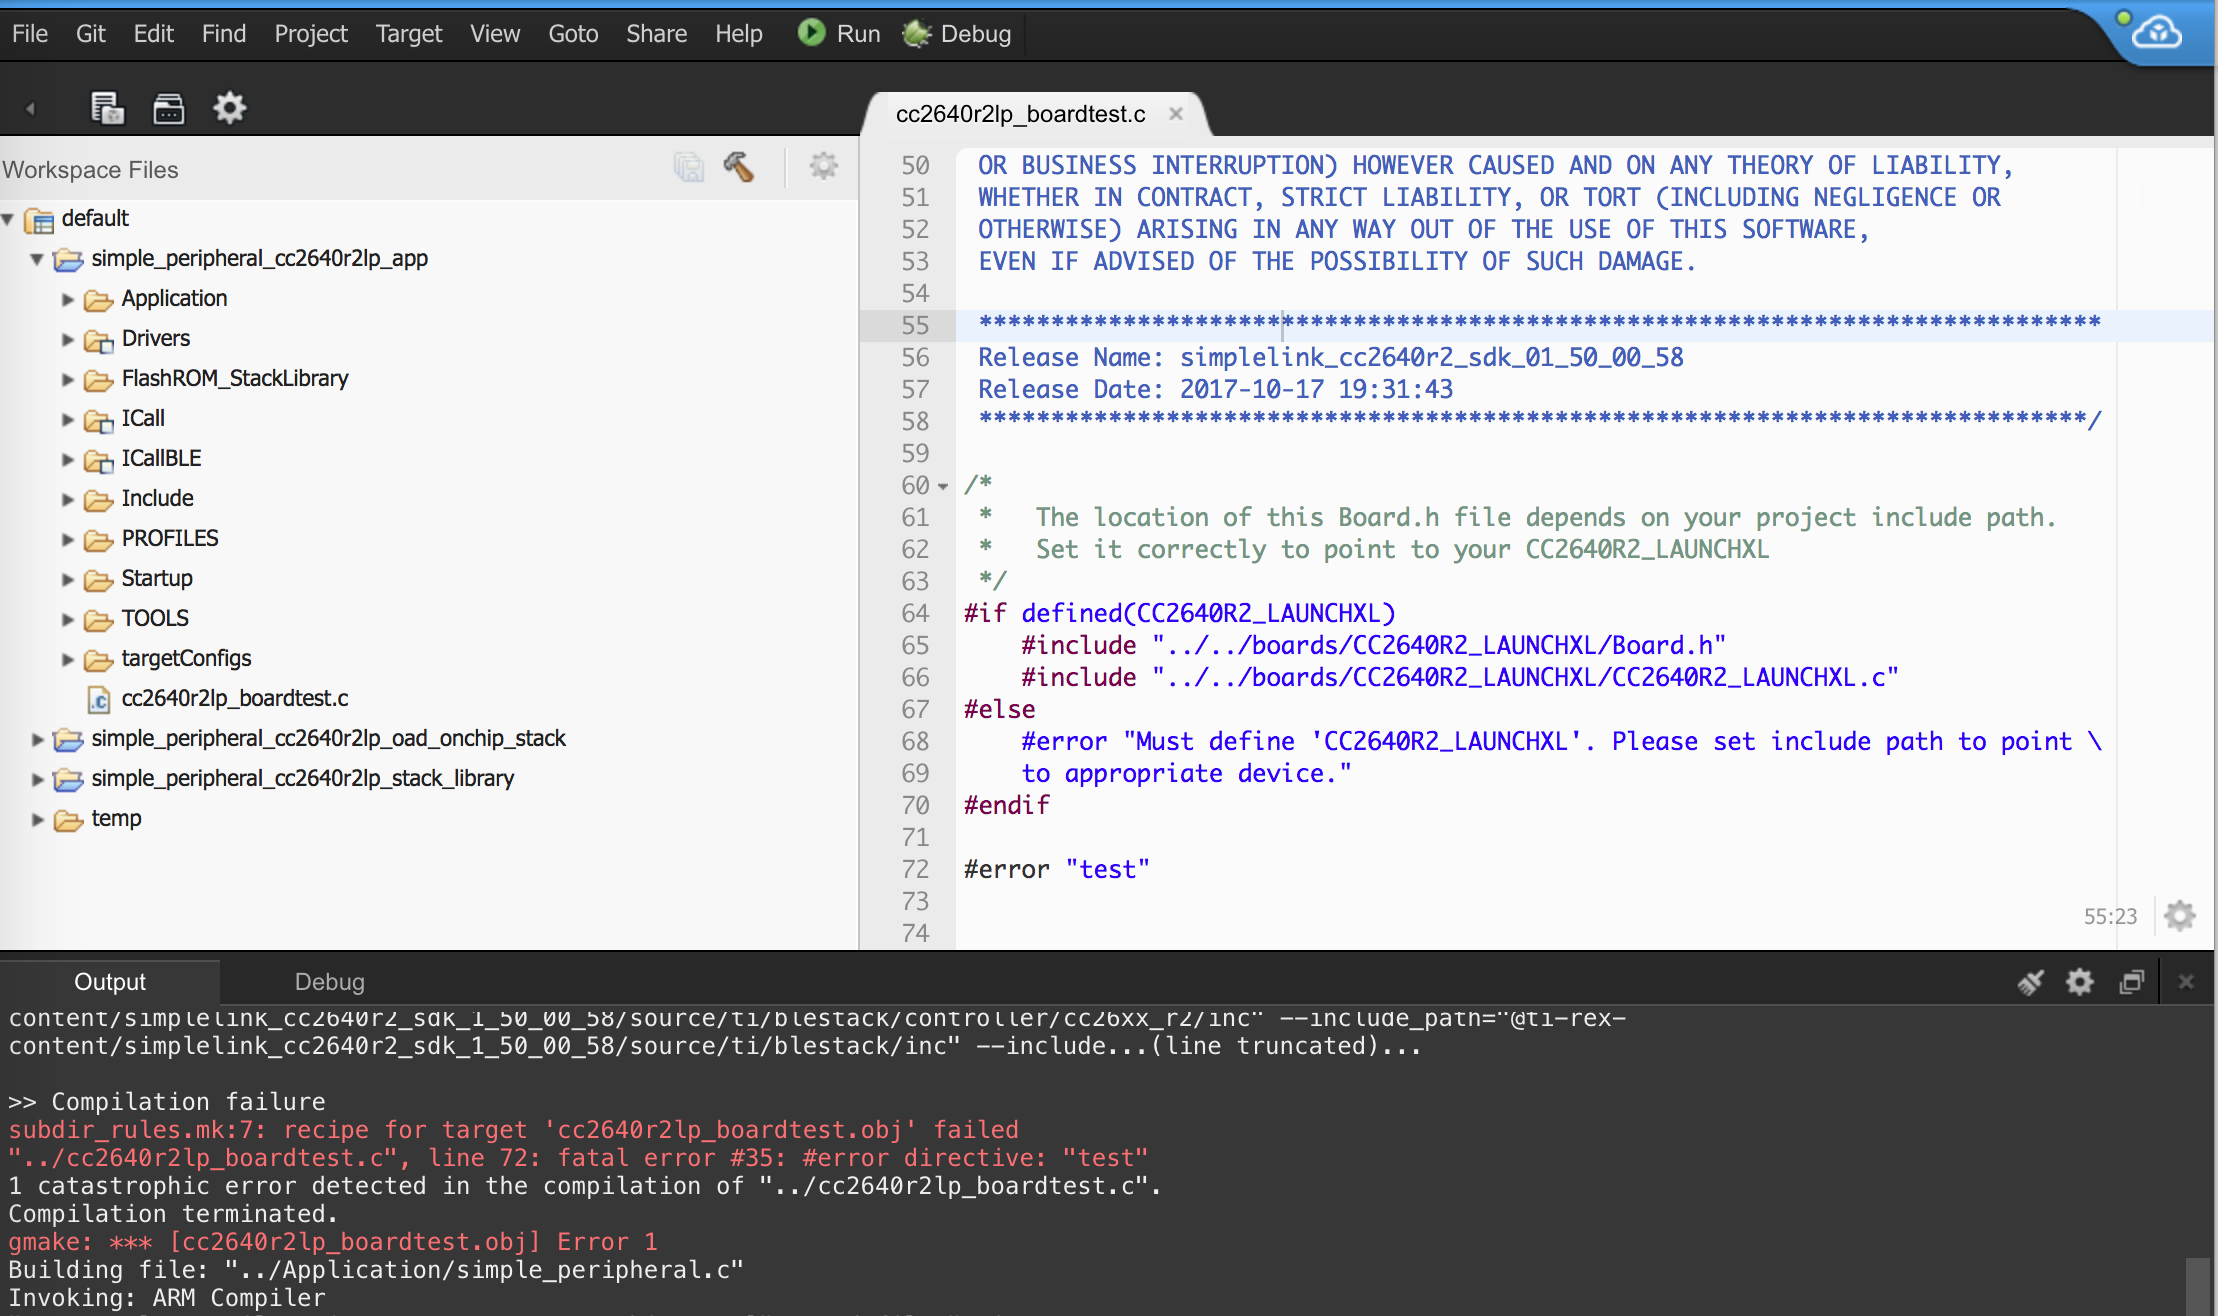Click the broom icon to clear output
The height and width of the screenshot is (1316, 2218).
(x=2030, y=982)
